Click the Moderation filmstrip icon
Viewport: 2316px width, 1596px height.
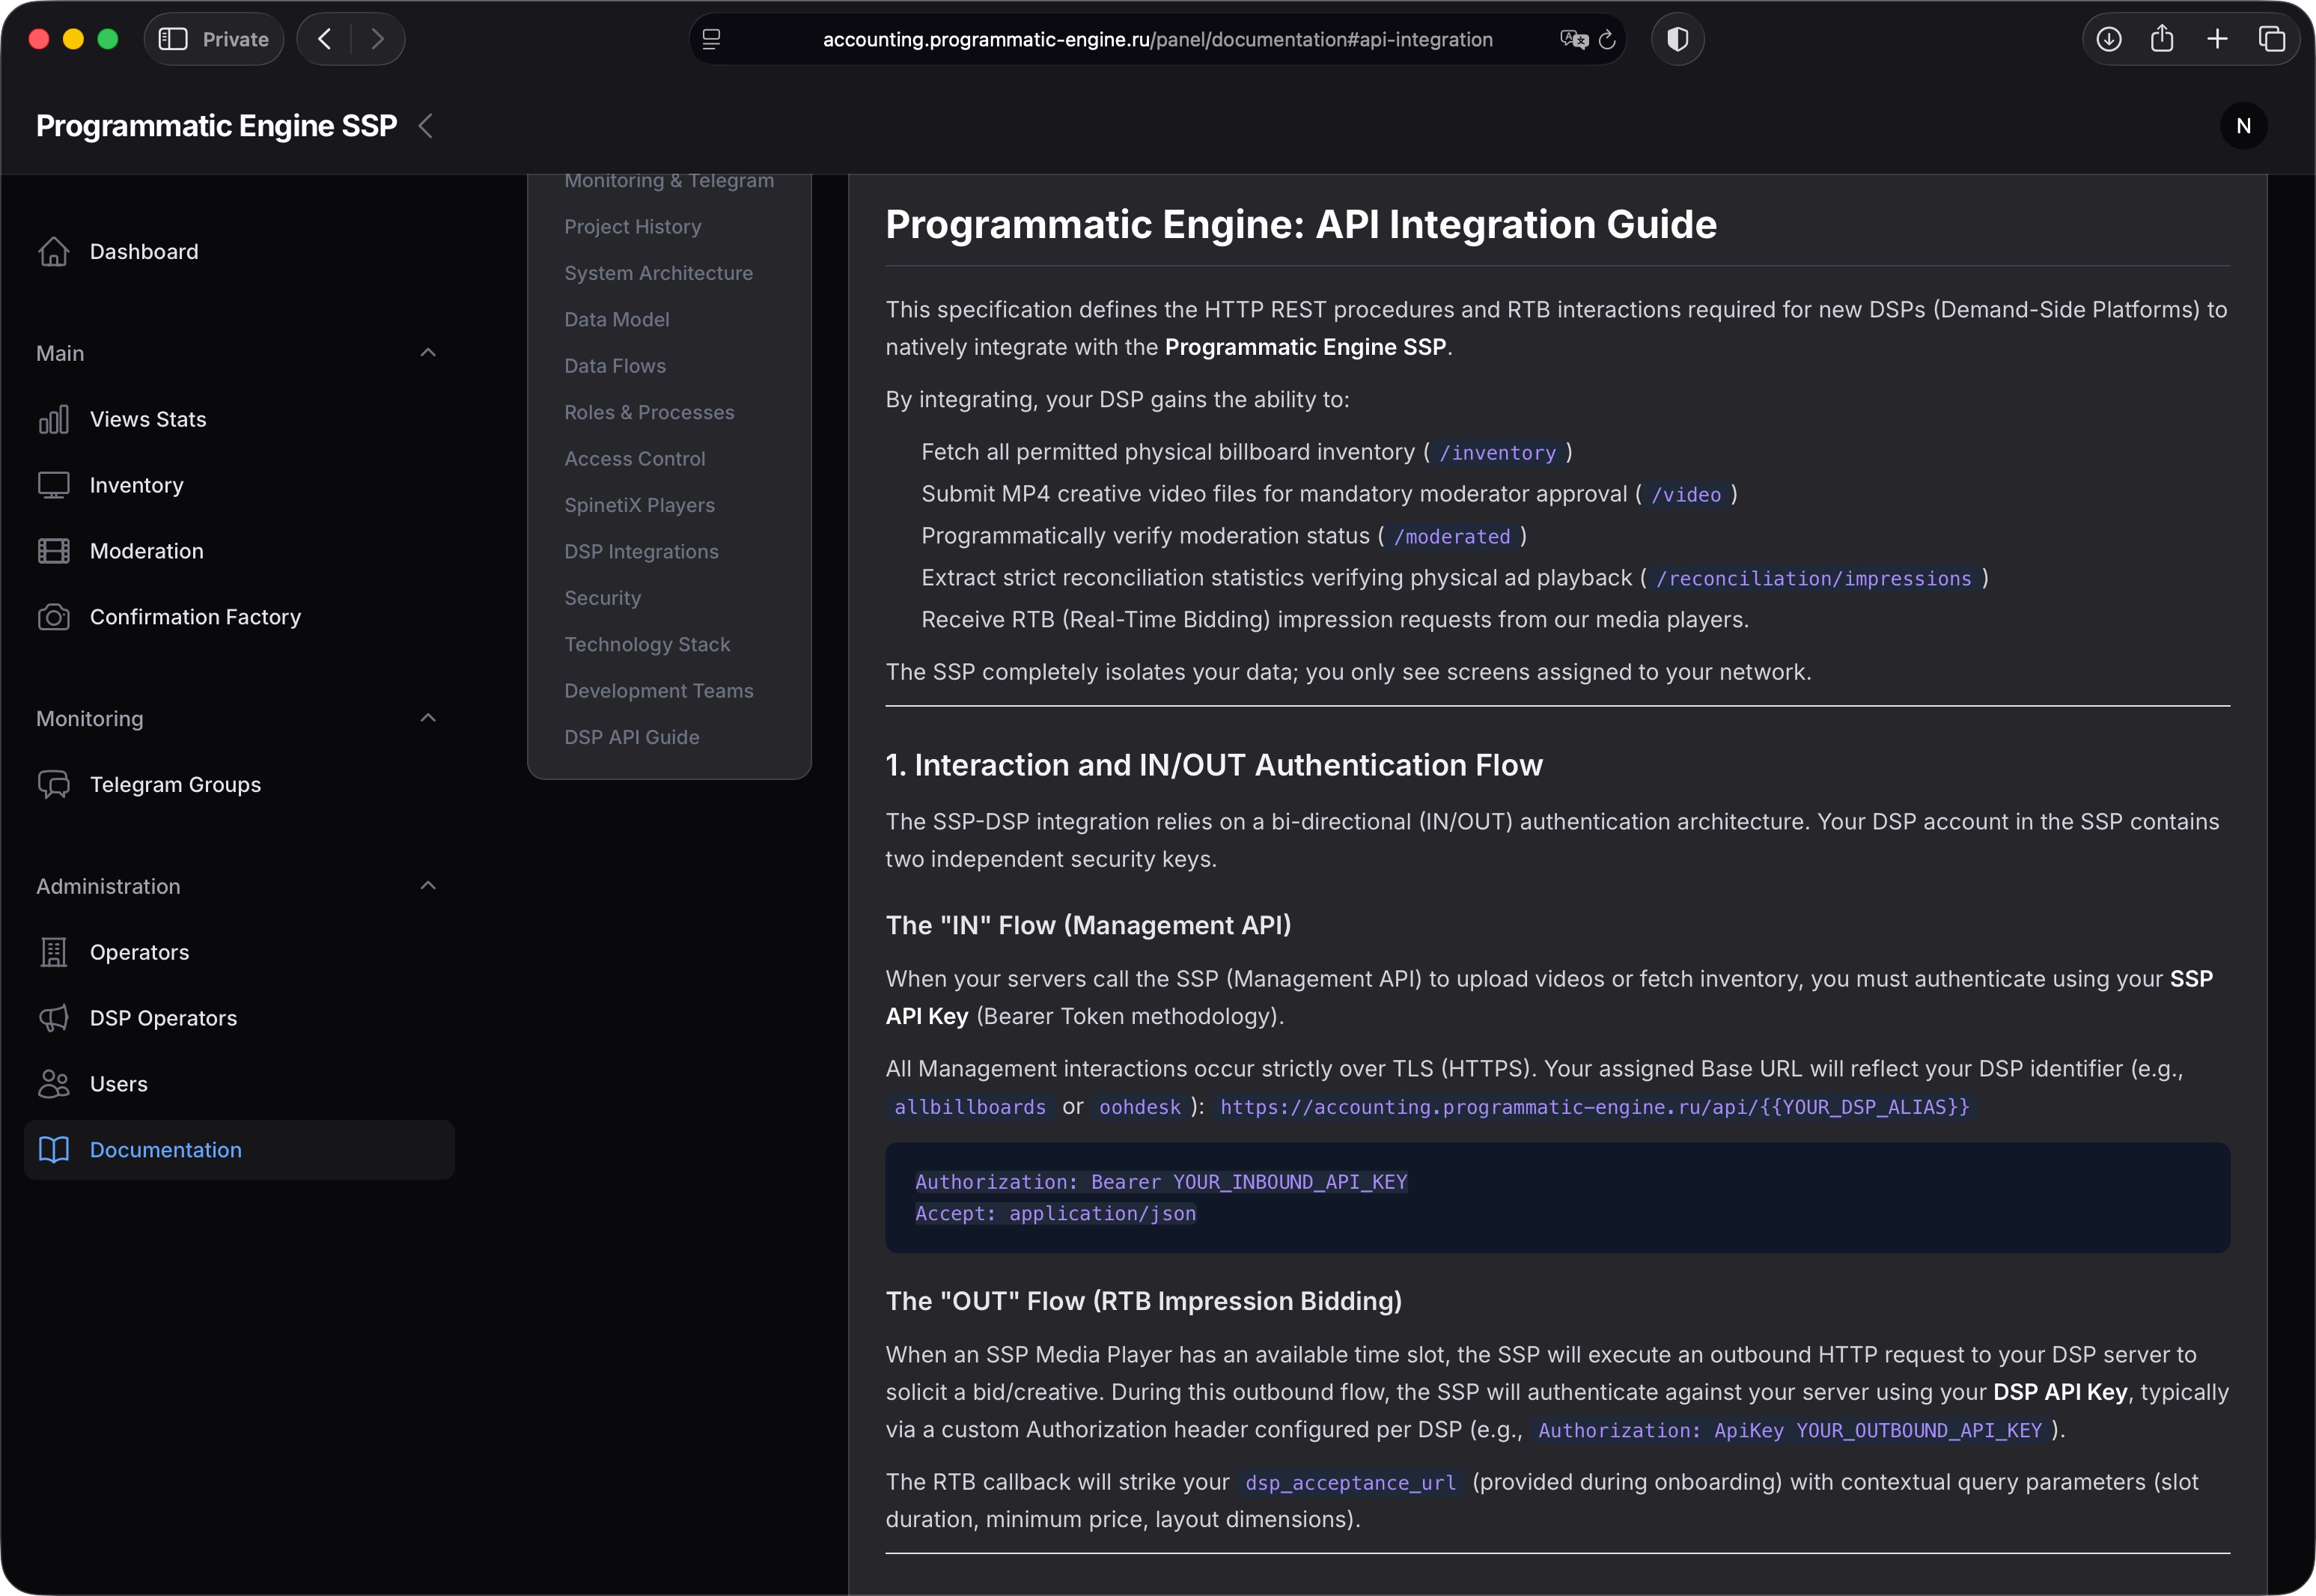[x=55, y=550]
